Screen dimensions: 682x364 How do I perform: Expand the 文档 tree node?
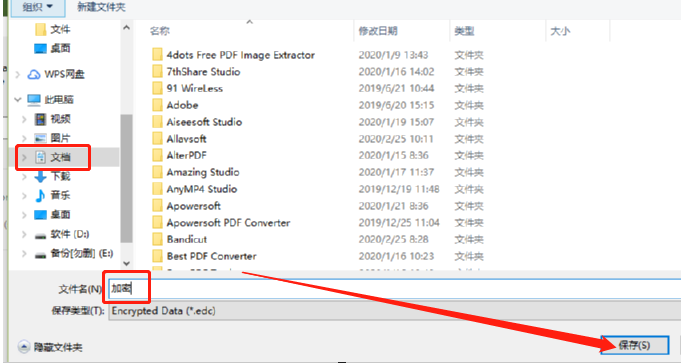tap(24, 157)
